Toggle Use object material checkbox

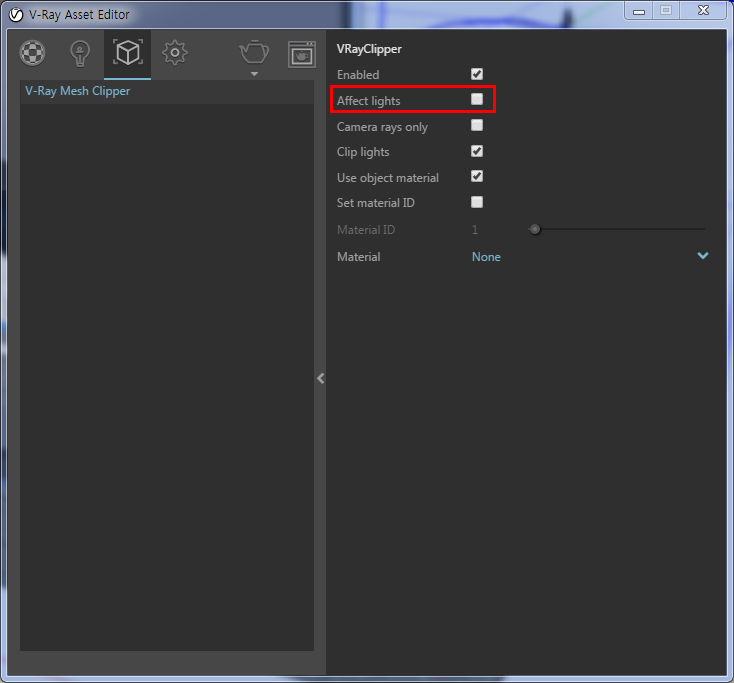click(x=477, y=176)
